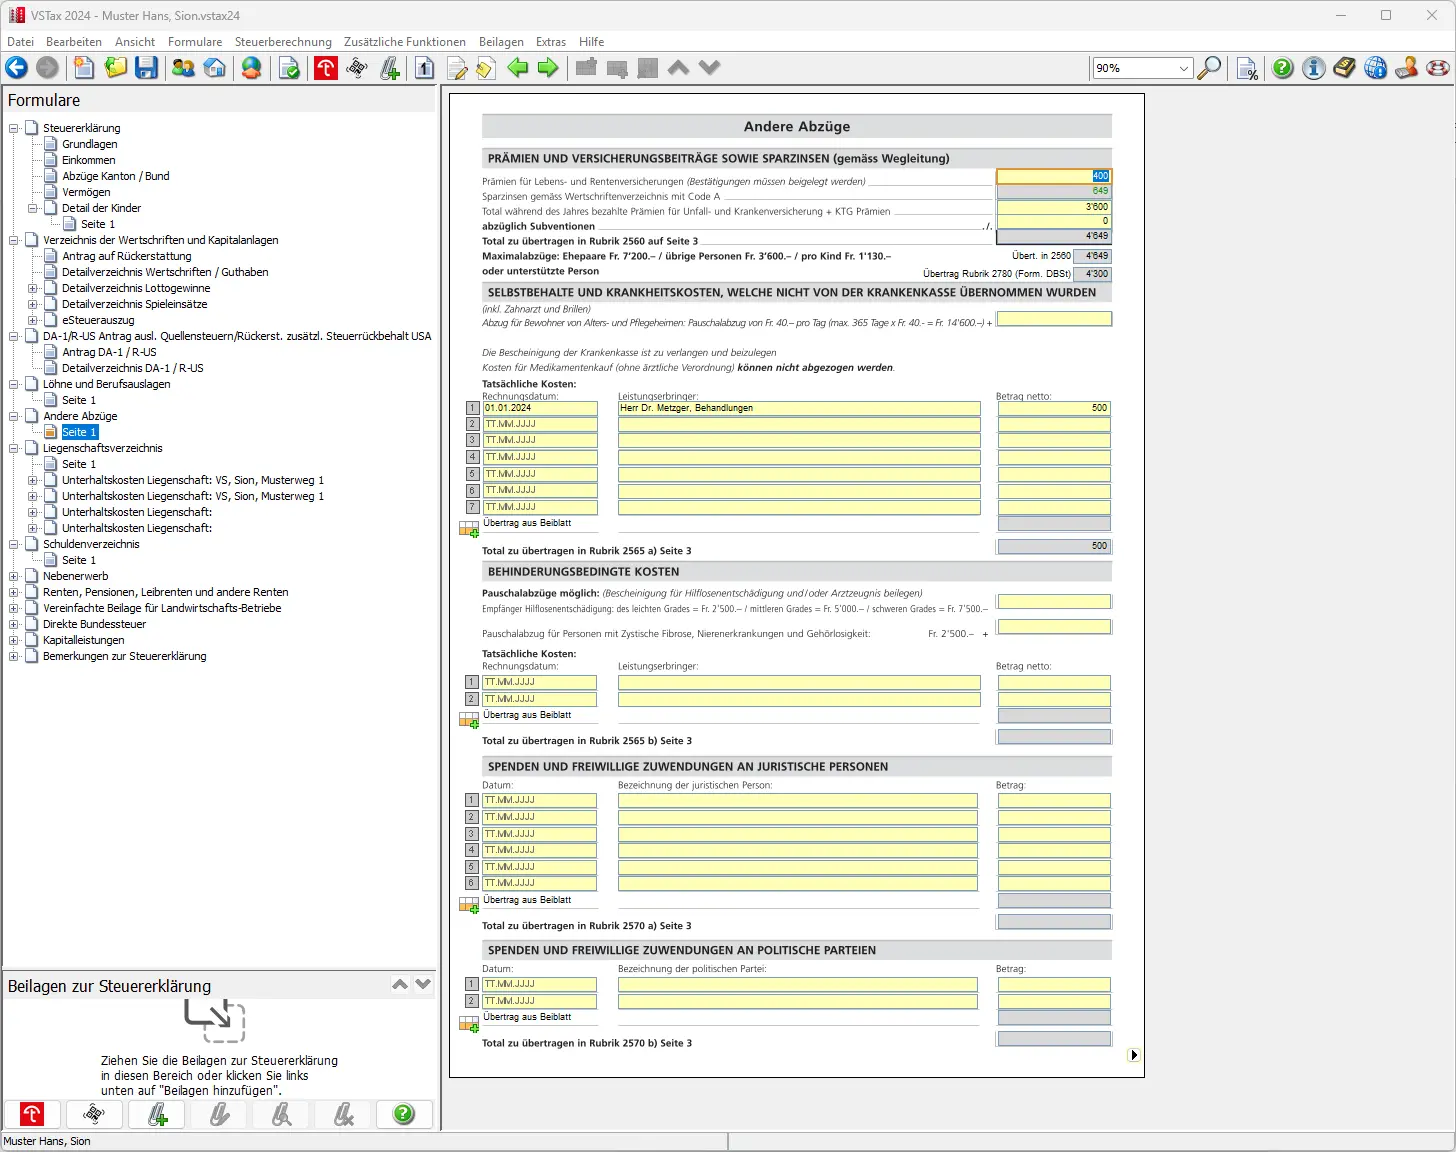Image resolution: width=1456 pixels, height=1152 pixels.
Task: Click the house icon in toolbar
Action: coord(215,68)
